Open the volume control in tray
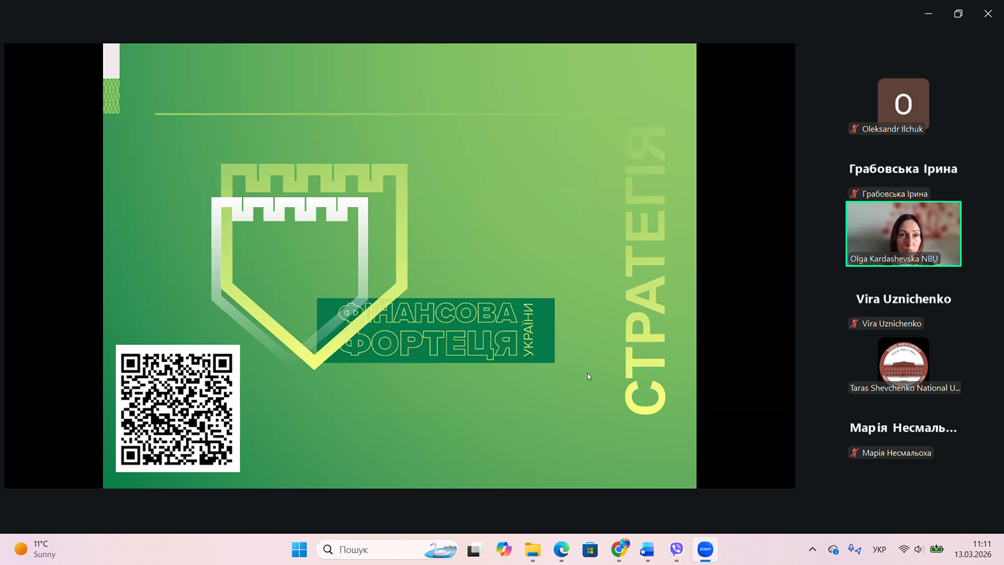Viewport: 1004px width, 565px height. tap(919, 549)
